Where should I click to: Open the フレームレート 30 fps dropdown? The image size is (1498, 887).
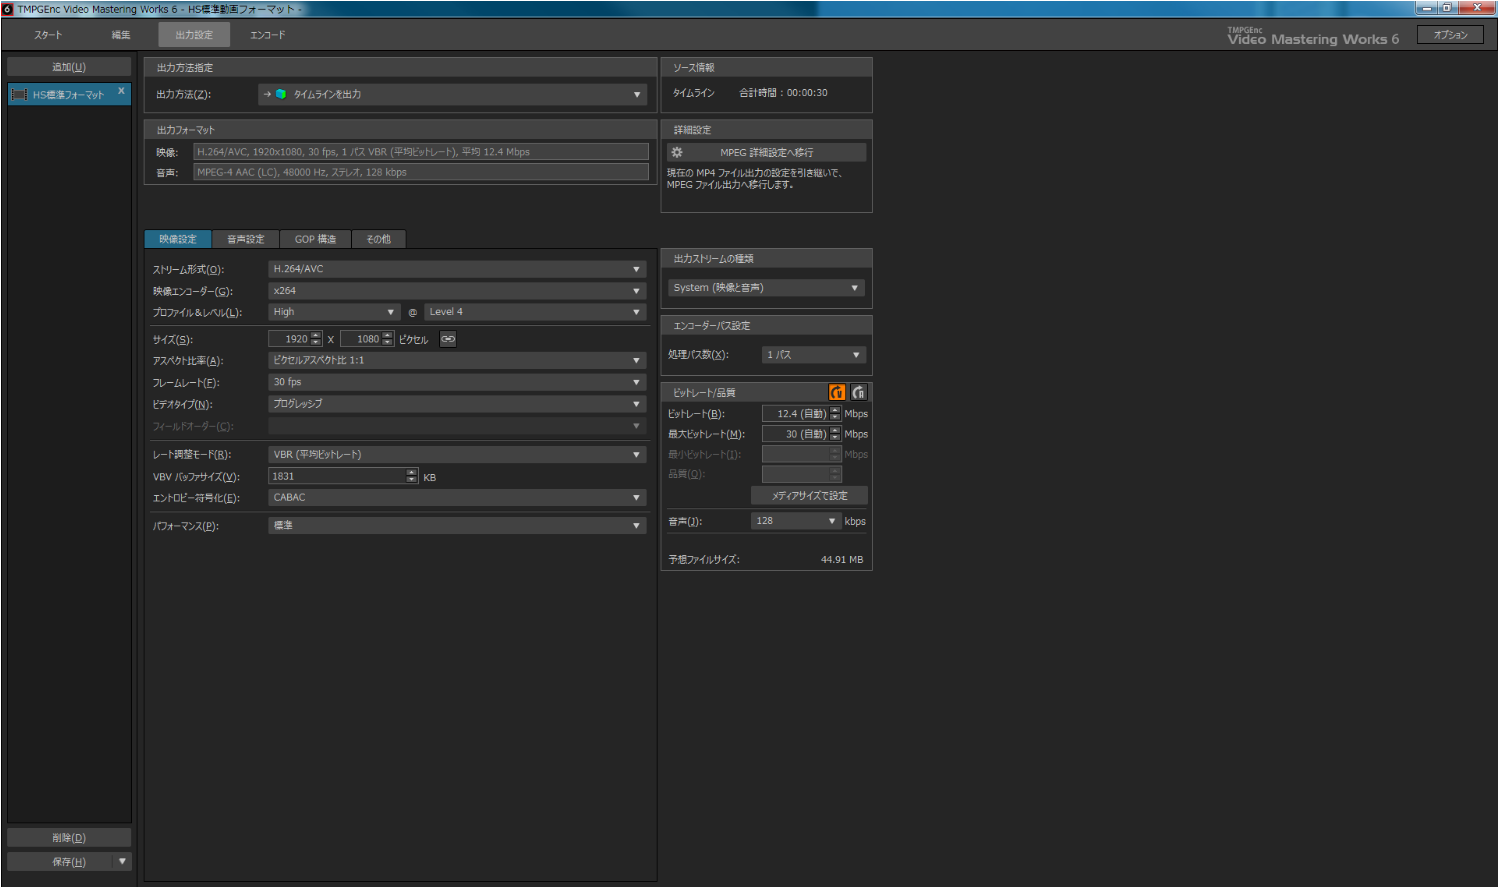(x=457, y=382)
